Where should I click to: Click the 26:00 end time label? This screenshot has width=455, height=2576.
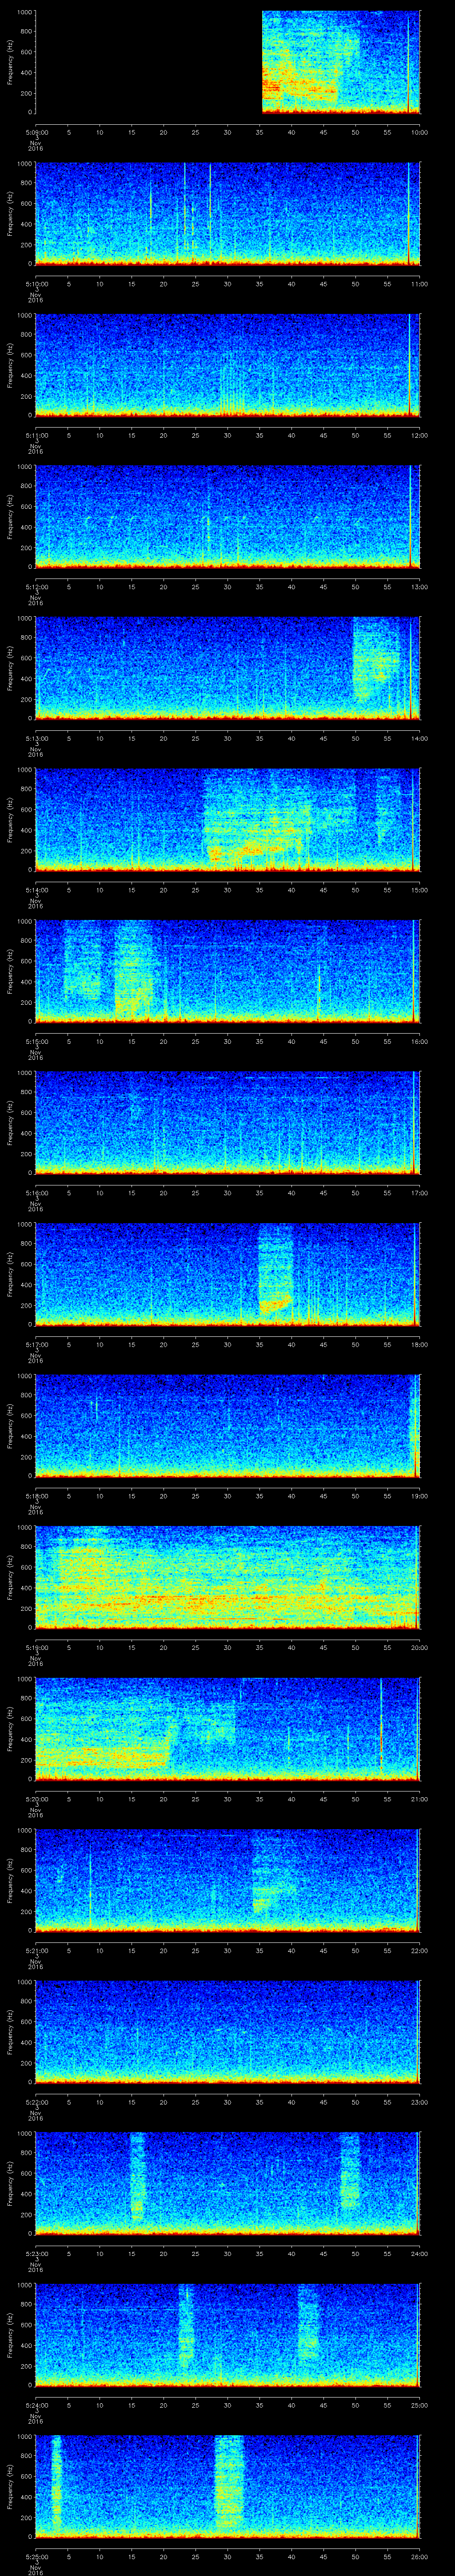pyautogui.click(x=420, y=2557)
